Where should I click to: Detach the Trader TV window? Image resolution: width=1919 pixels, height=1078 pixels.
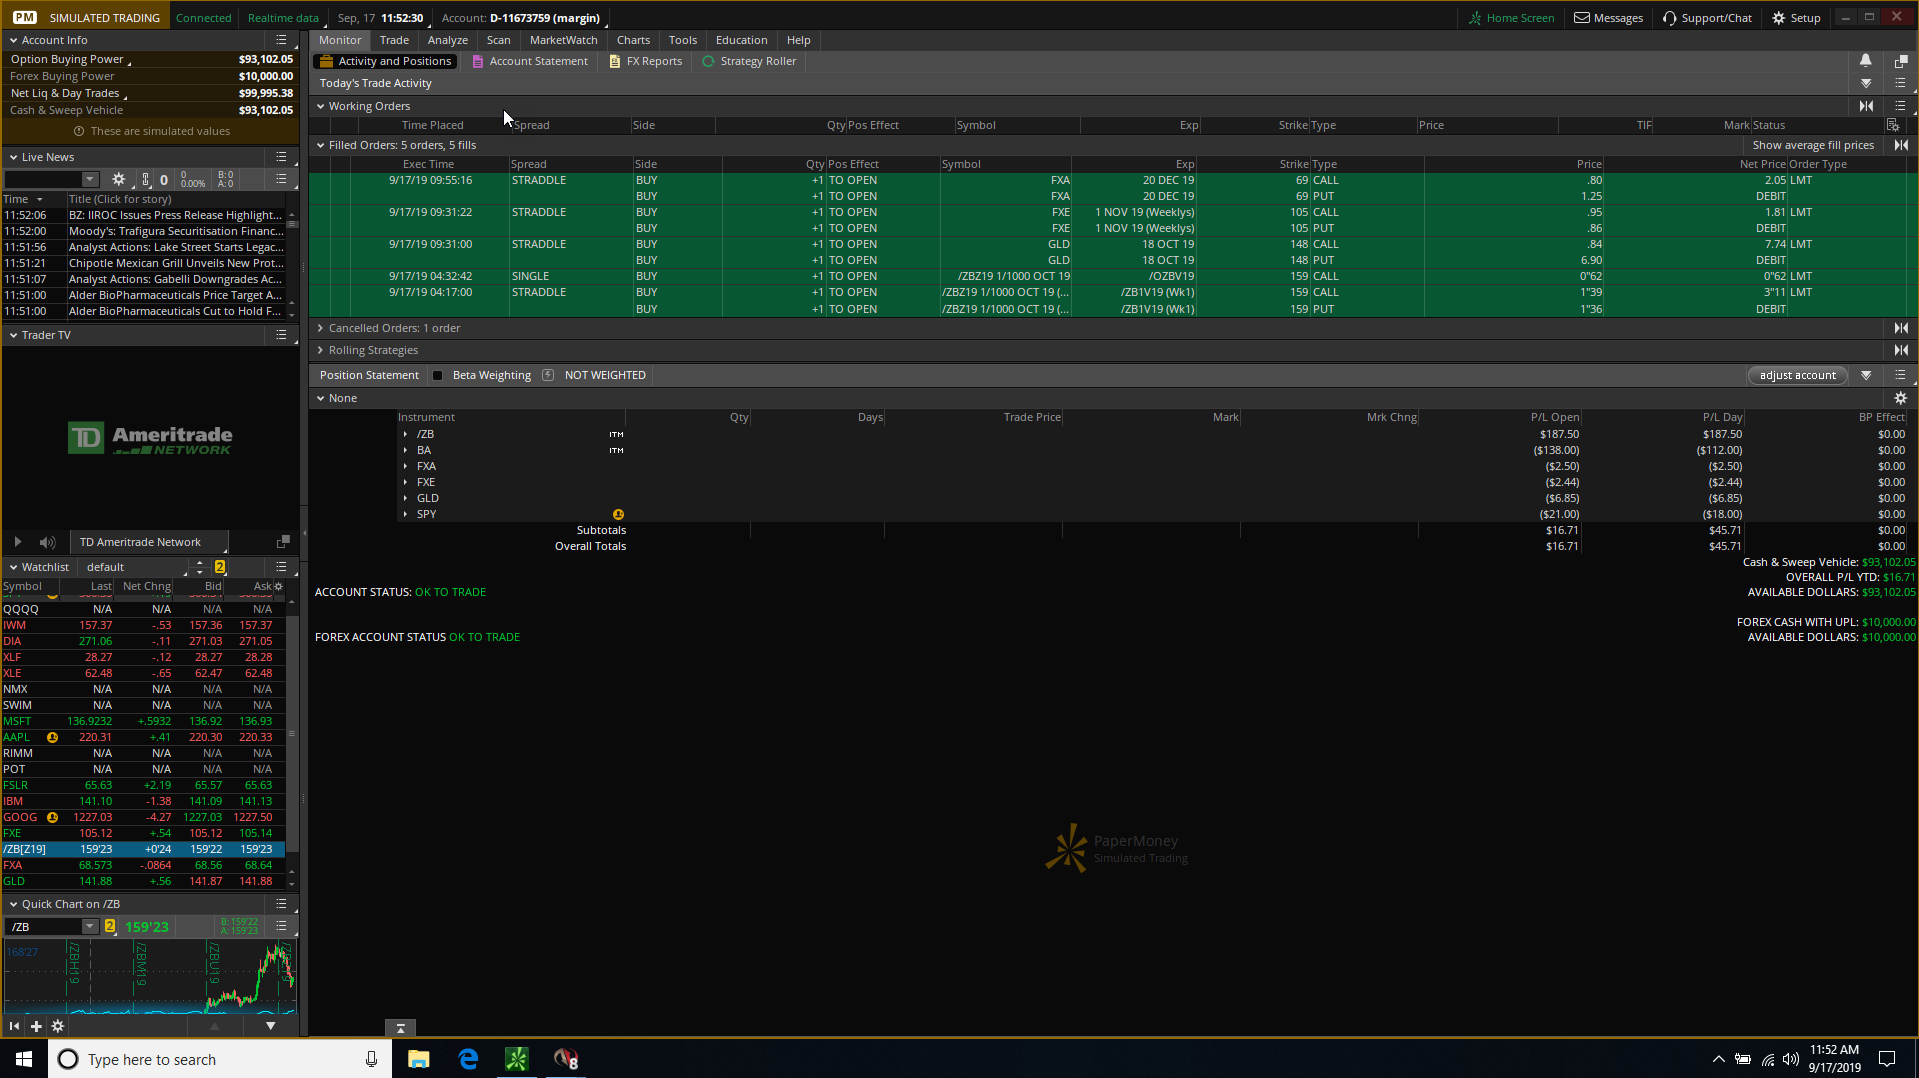[x=283, y=542]
